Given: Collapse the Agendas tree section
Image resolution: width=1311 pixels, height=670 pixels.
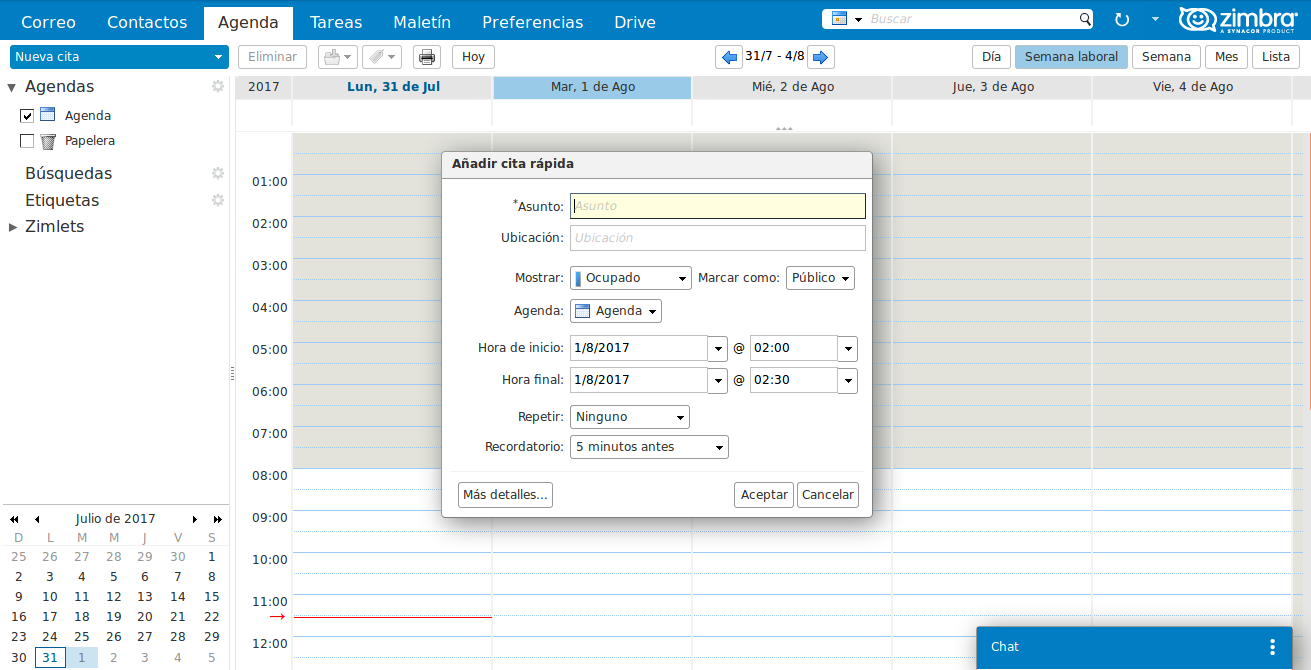Looking at the screenshot, I should tap(12, 87).
